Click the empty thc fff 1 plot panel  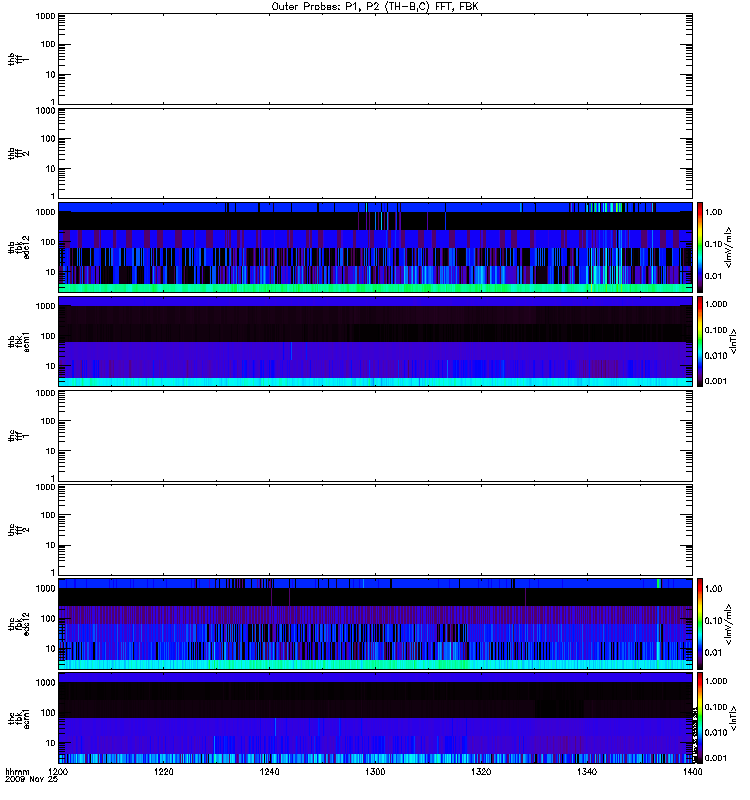click(375, 436)
